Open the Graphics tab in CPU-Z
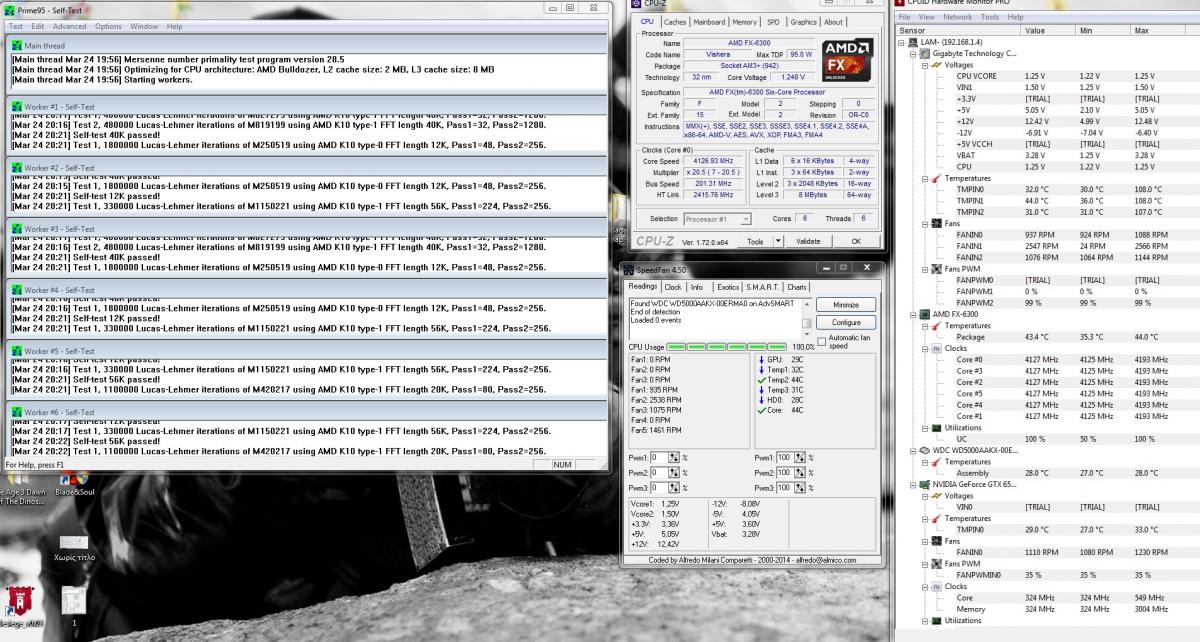This screenshot has width=1200, height=642. pos(803,21)
